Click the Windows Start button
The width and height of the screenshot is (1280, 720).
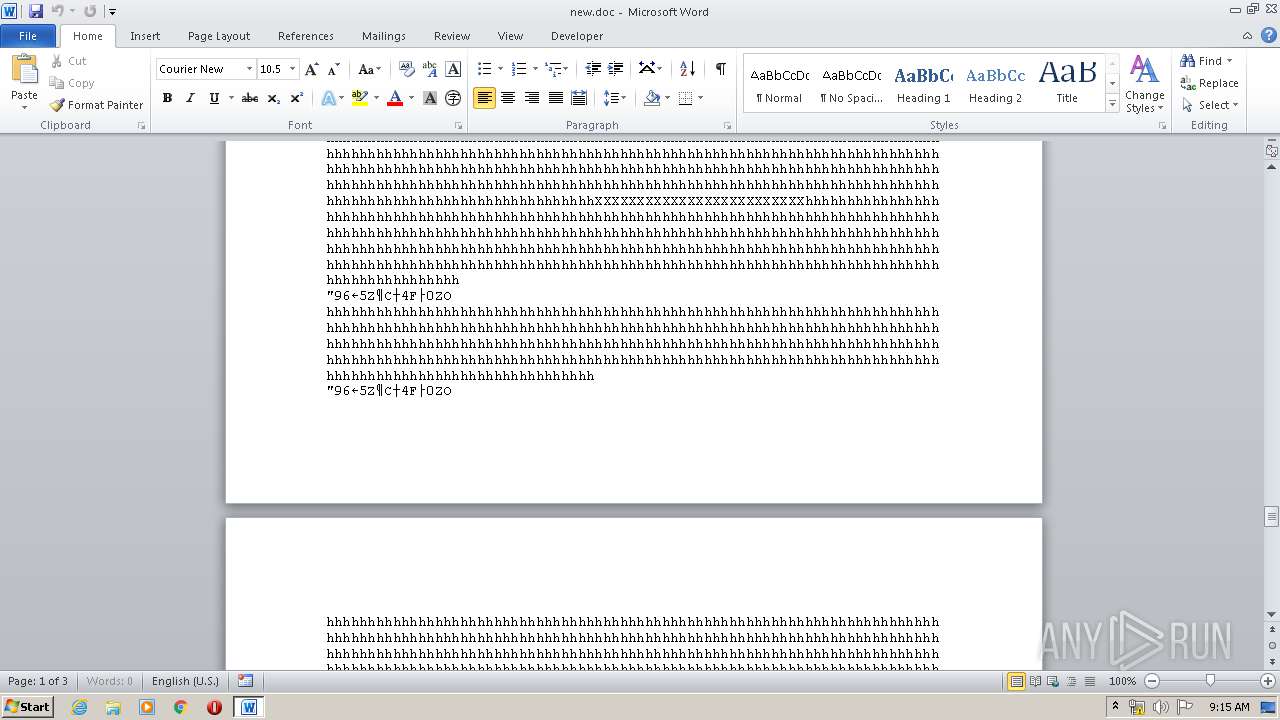pyautogui.click(x=28, y=706)
